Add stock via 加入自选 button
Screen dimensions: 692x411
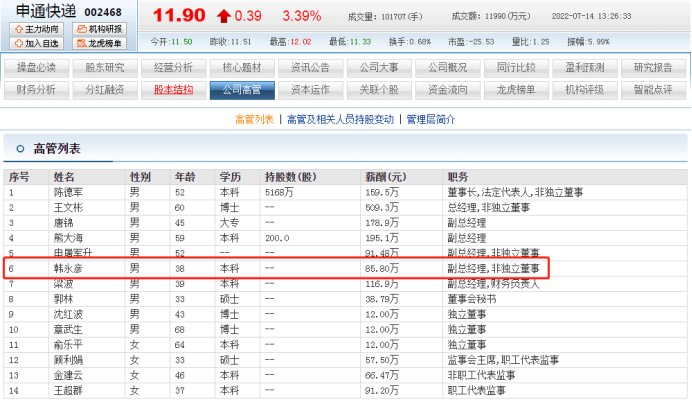click(37, 43)
